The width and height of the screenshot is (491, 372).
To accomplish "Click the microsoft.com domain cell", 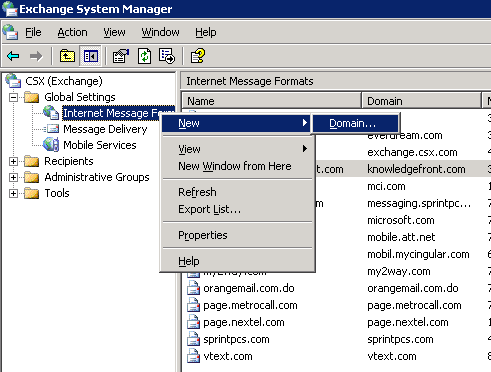I will tap(401, 220).
